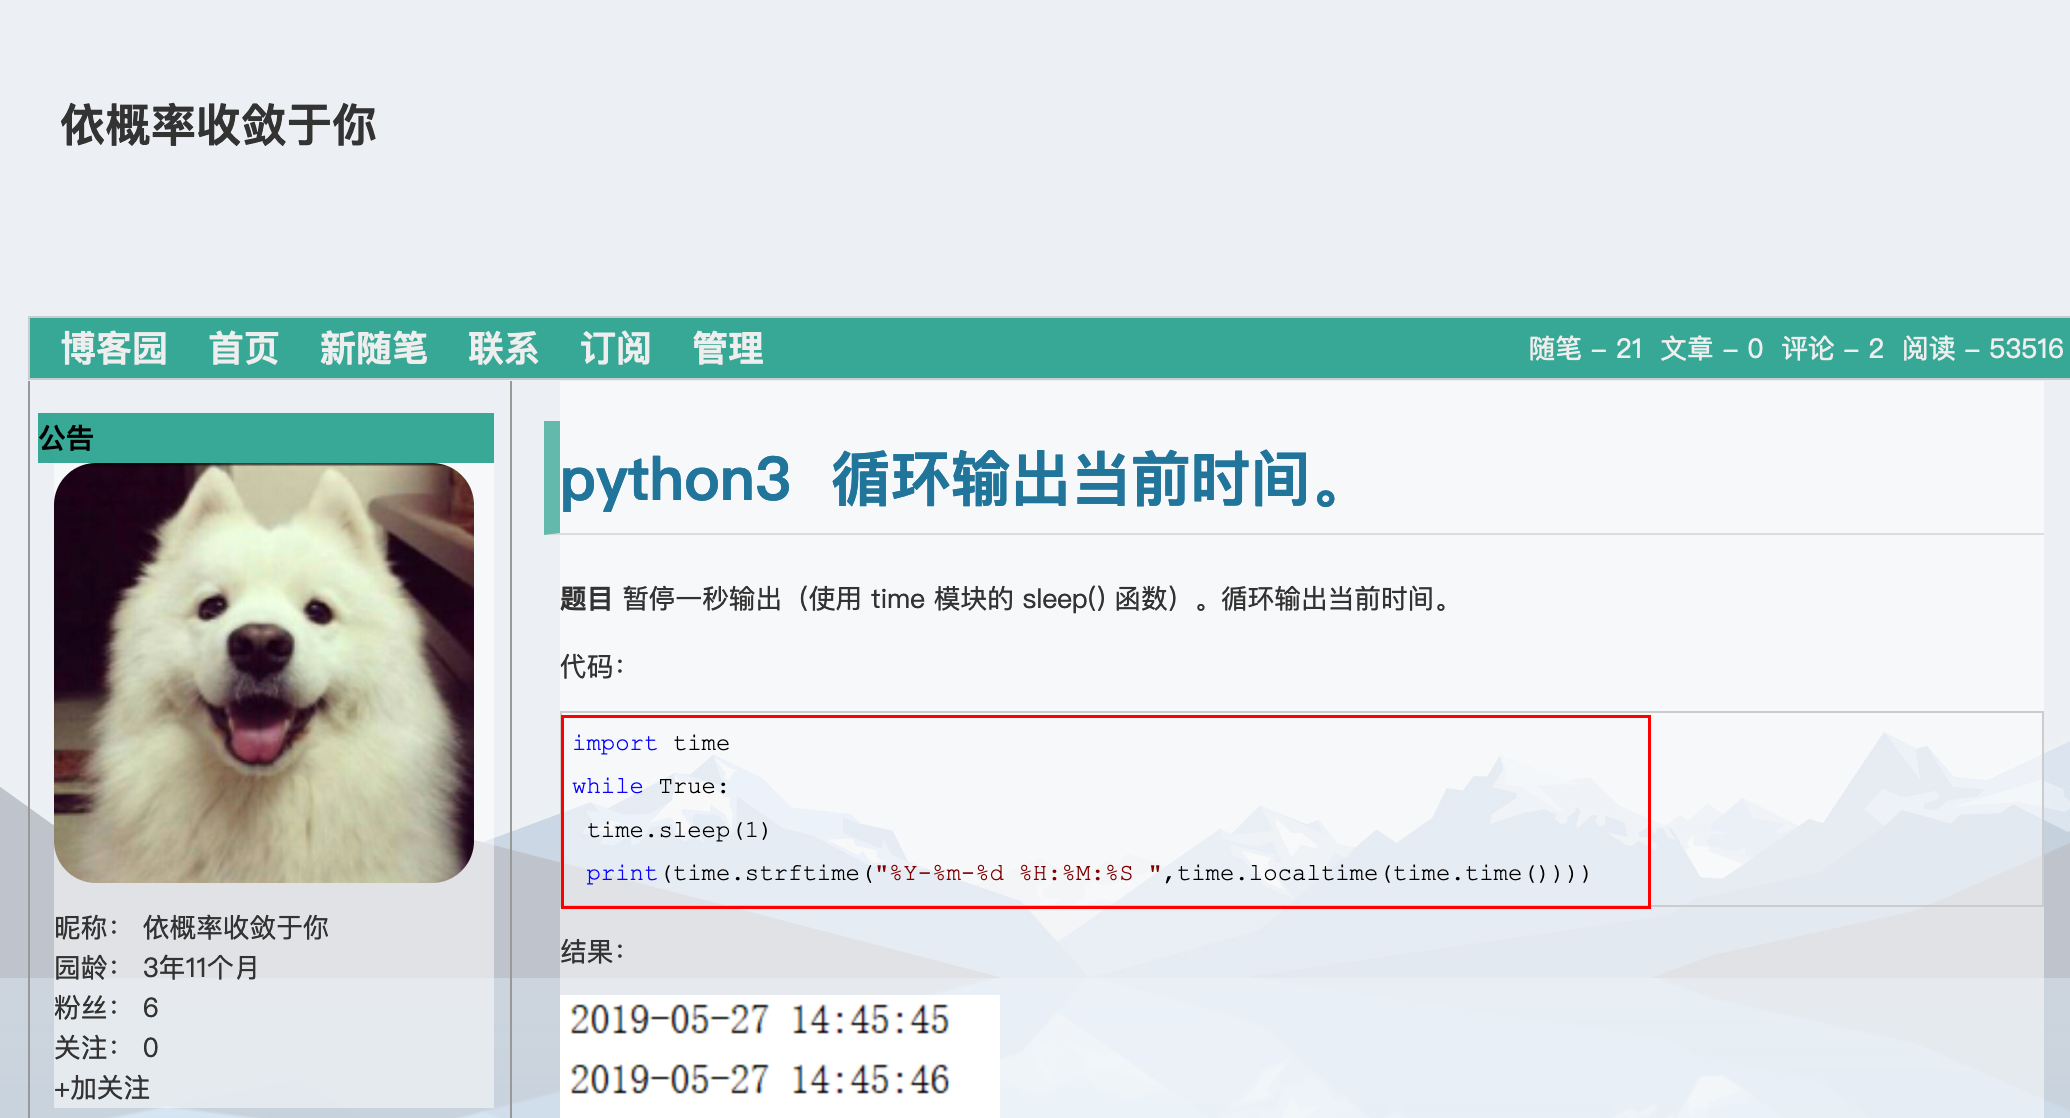Viewport: 2070px width, 1118px height.
Task: Toggle the 公告 sidebar panel
Action: click(266, 436)
